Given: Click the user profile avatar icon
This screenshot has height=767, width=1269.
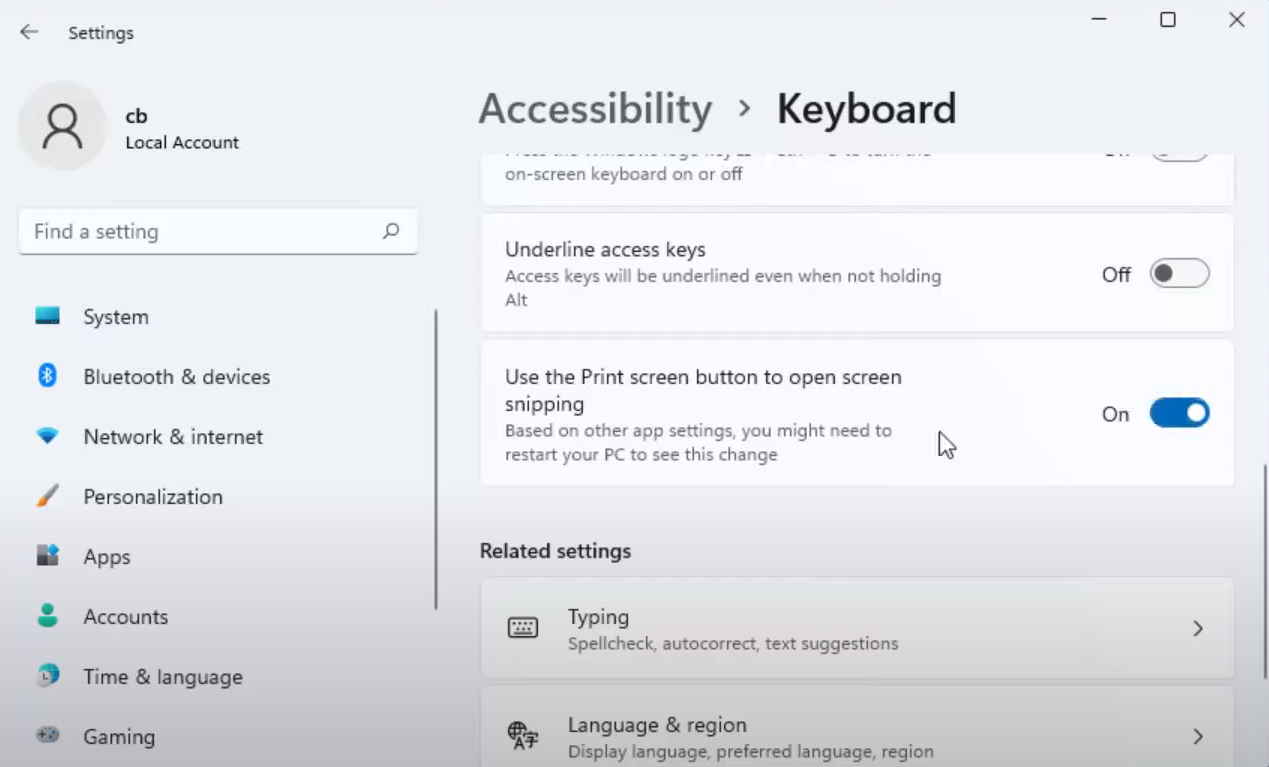Looking at the screenshot, I should coord(62,127).
